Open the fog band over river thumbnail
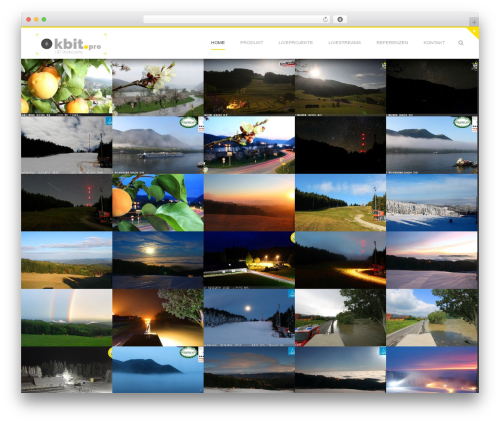The width and height of the screenshot is (500, 423). (432, 145)
